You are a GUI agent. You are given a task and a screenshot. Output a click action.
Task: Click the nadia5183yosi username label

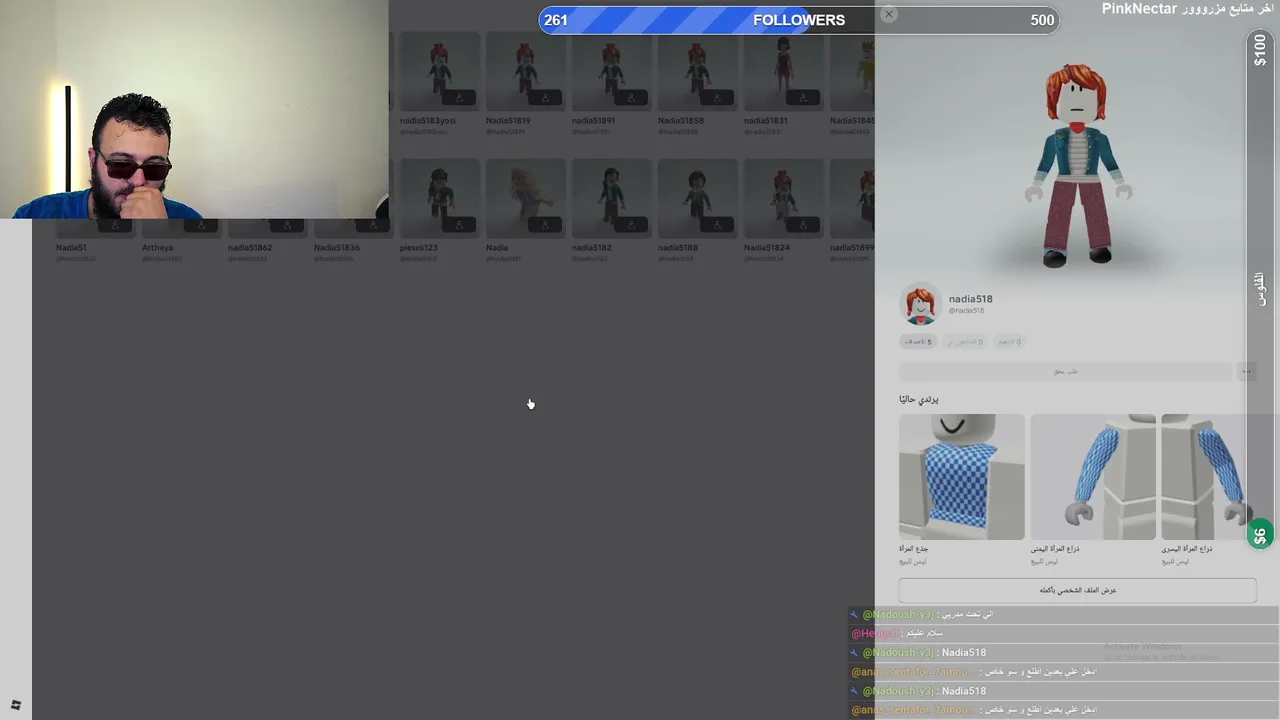(427, 121)
